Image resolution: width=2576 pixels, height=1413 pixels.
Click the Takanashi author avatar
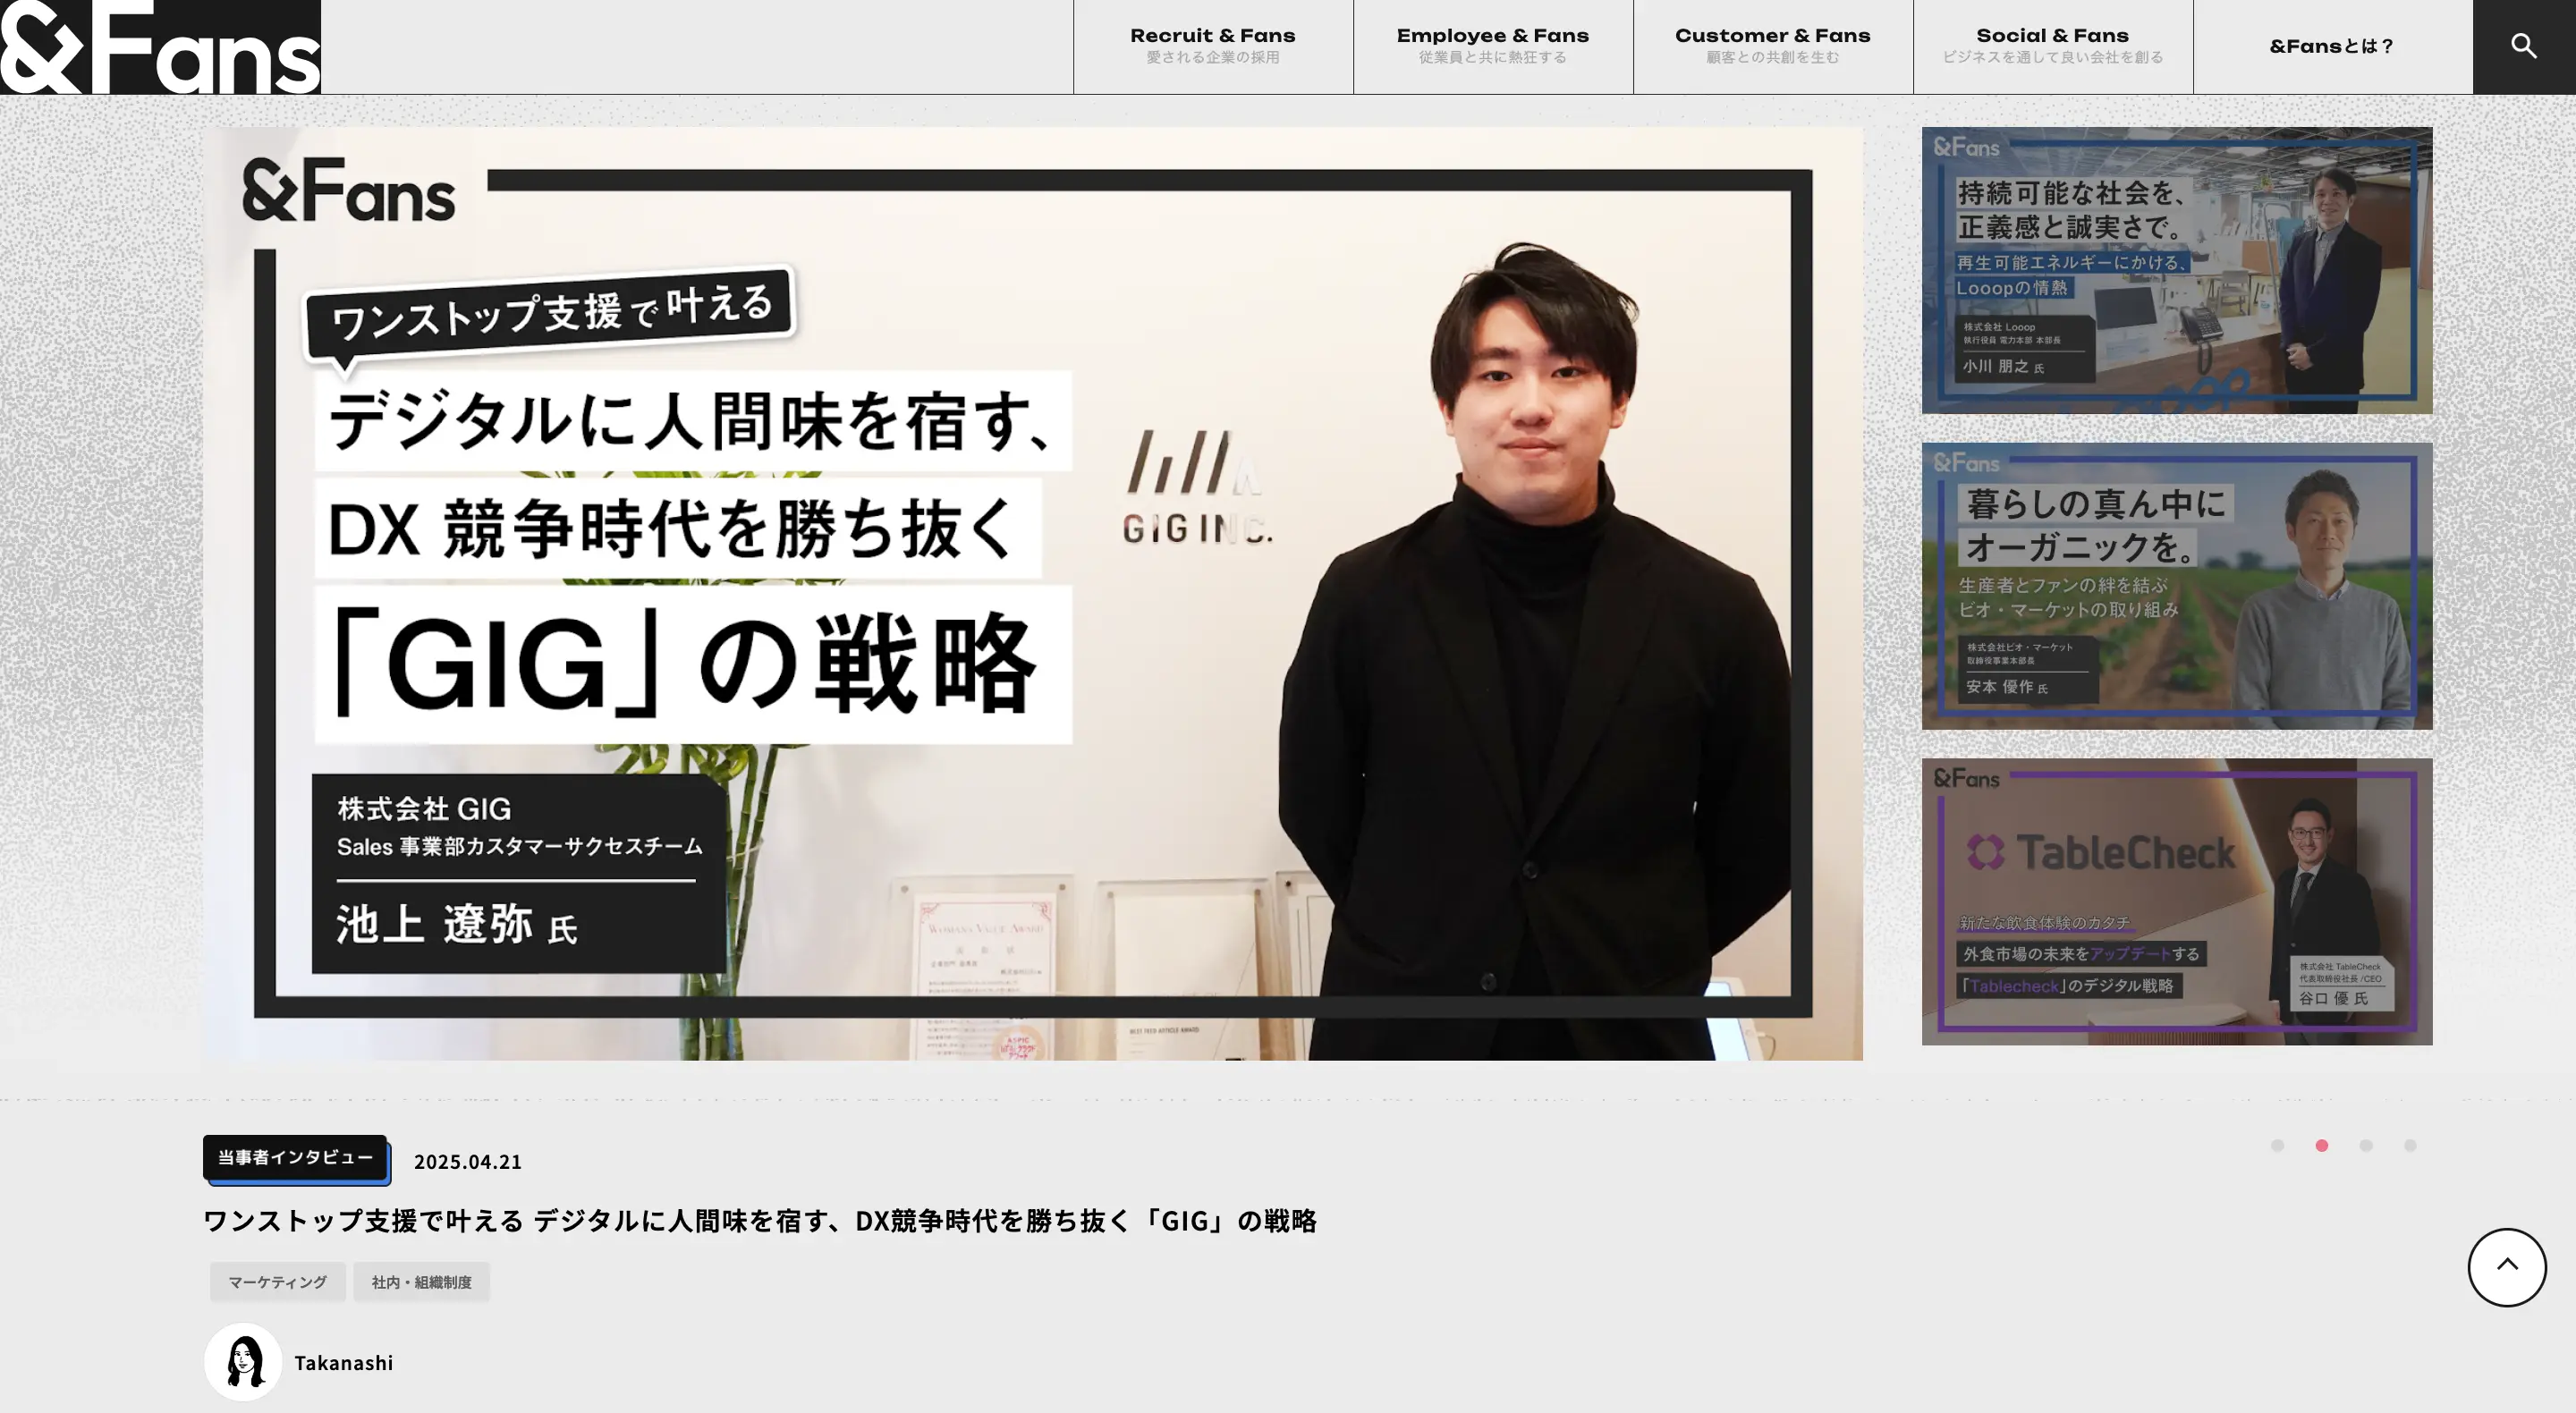243,1361
